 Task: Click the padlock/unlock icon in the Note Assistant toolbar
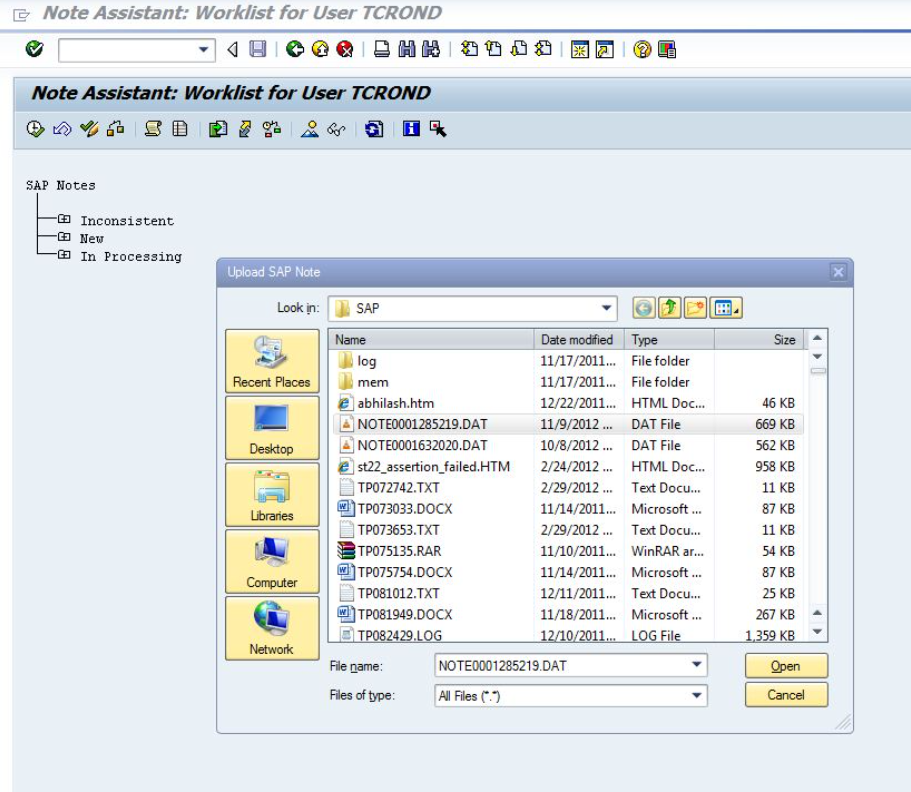[115, 128]
